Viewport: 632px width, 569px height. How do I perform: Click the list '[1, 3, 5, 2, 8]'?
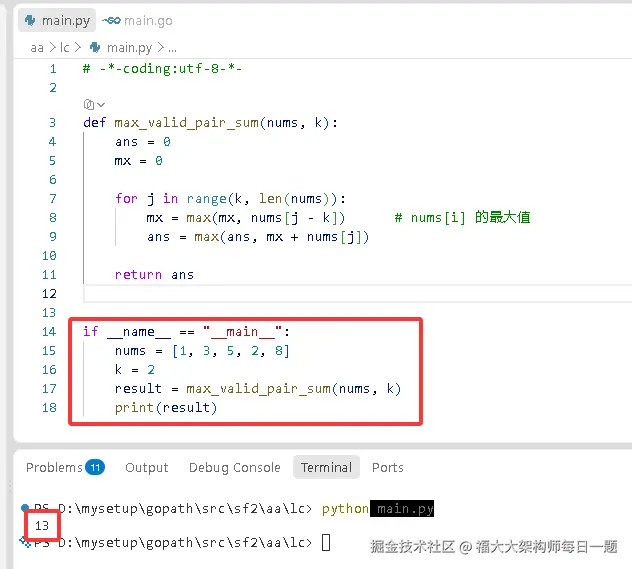pyautogui.click(x=231, y=351)
